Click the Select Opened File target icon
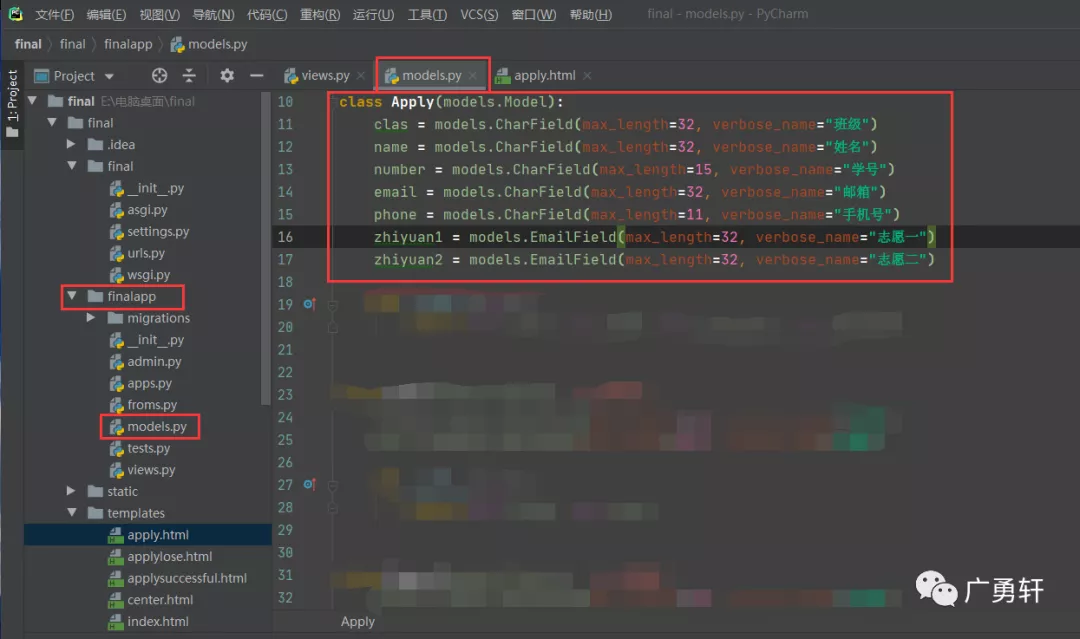This screenshot has width=1080, height=639. click(x=159, y=75)
